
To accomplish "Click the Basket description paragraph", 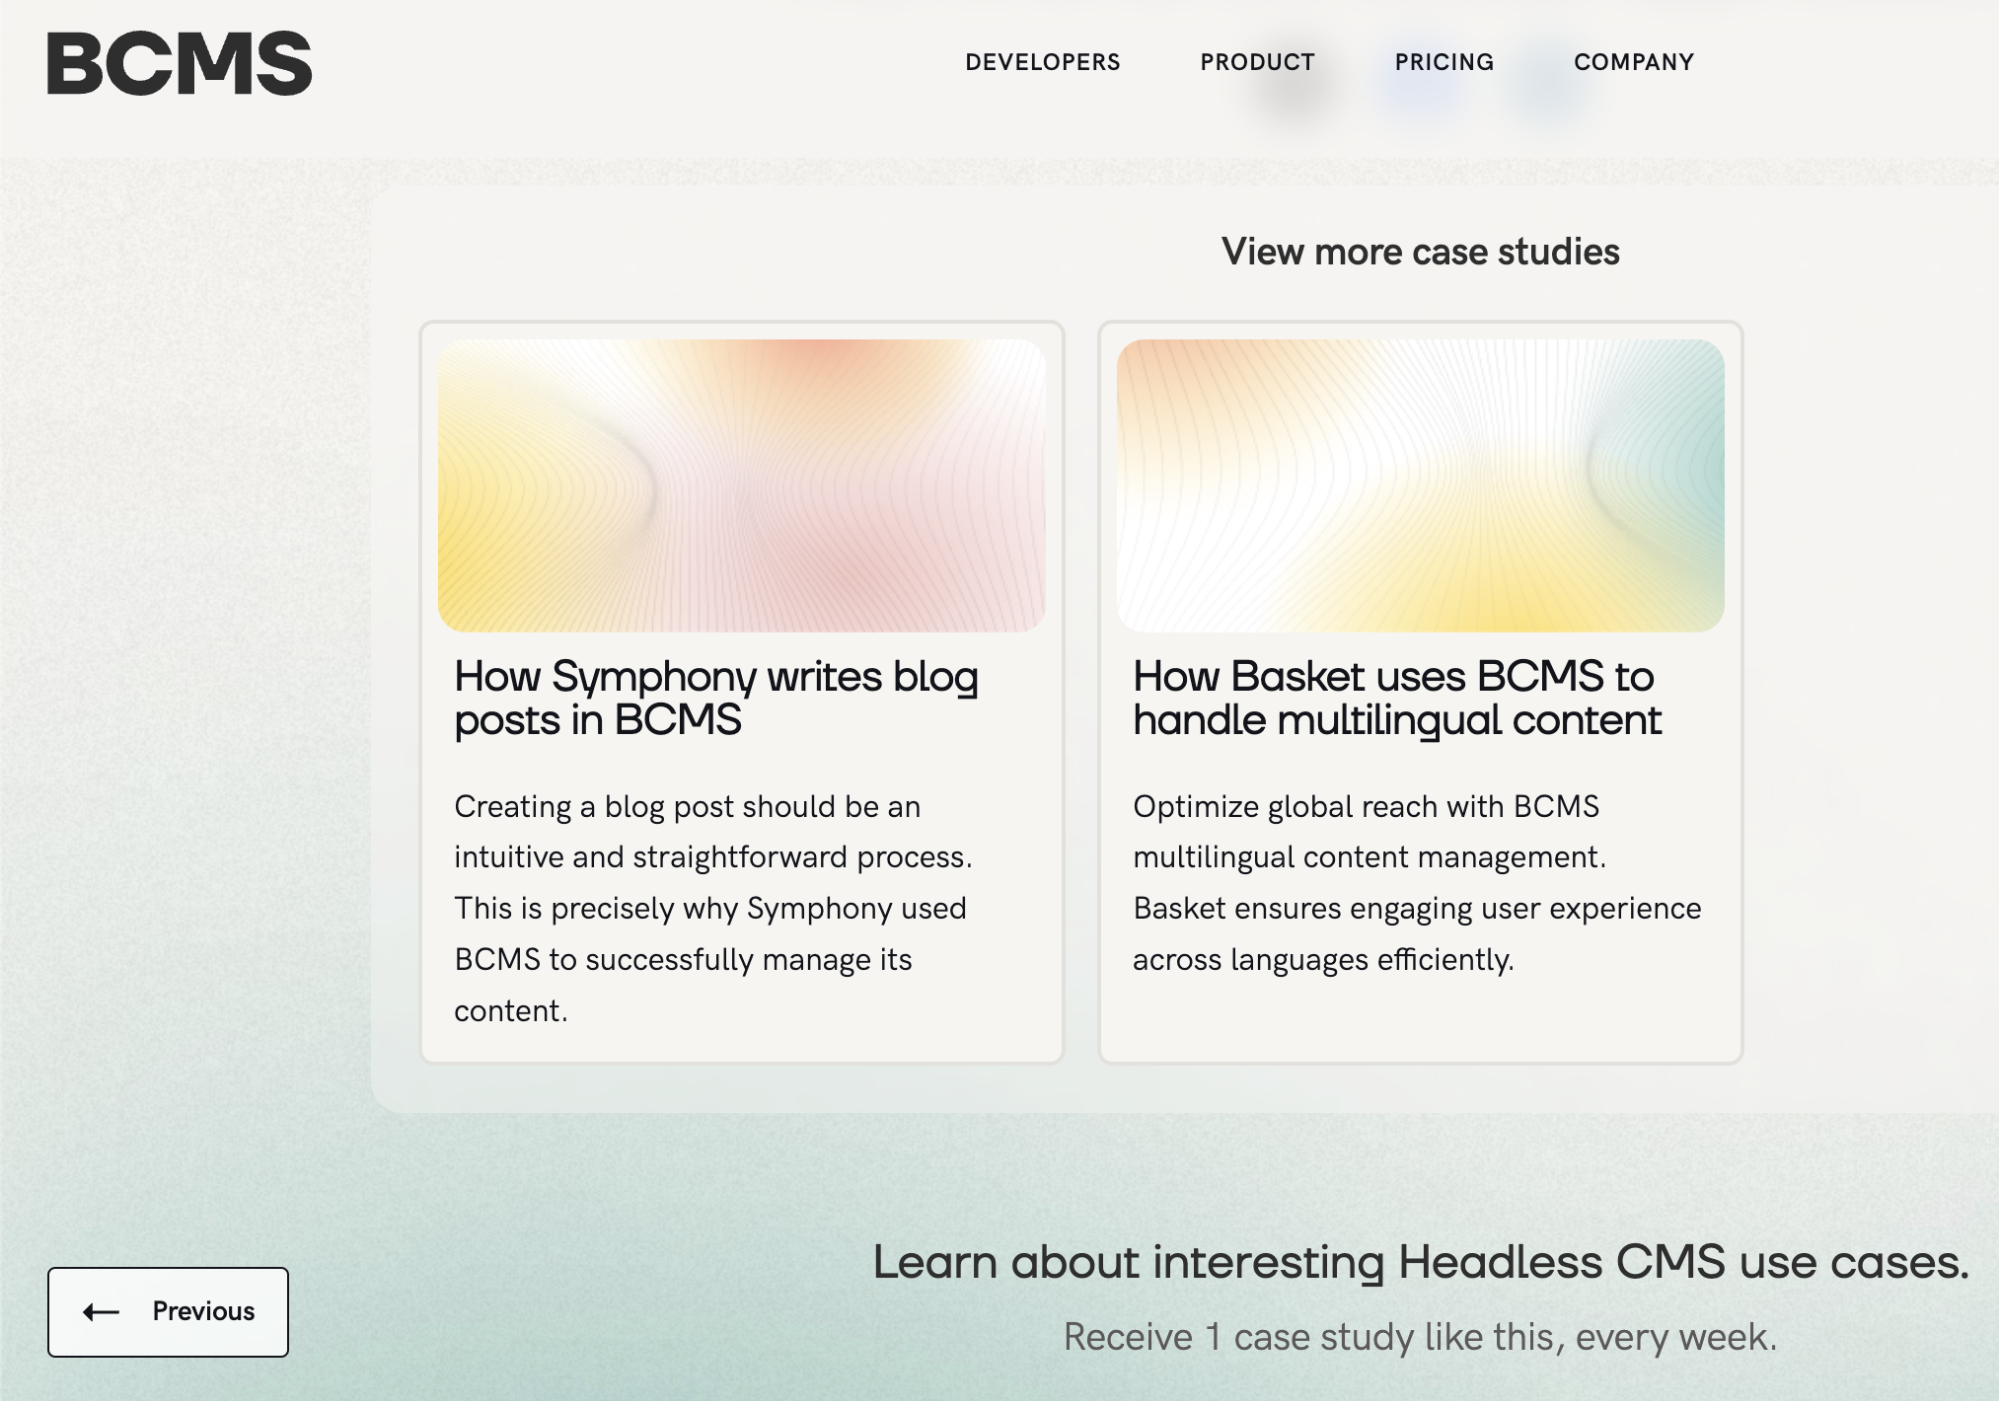I will click(1416, 883).
